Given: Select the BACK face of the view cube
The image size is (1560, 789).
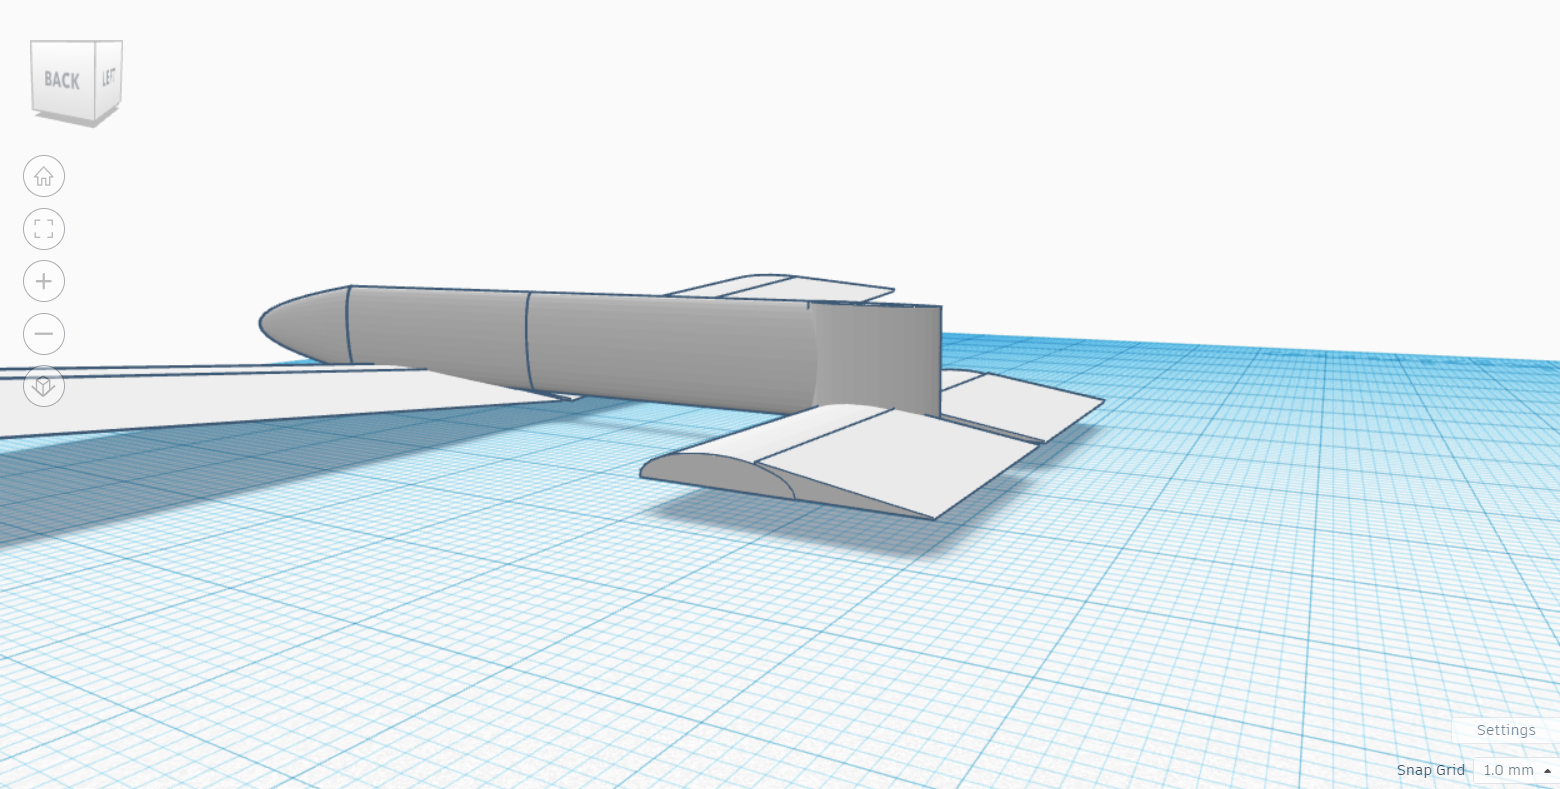Looking at the screenshot, I should tap(62, 80).
